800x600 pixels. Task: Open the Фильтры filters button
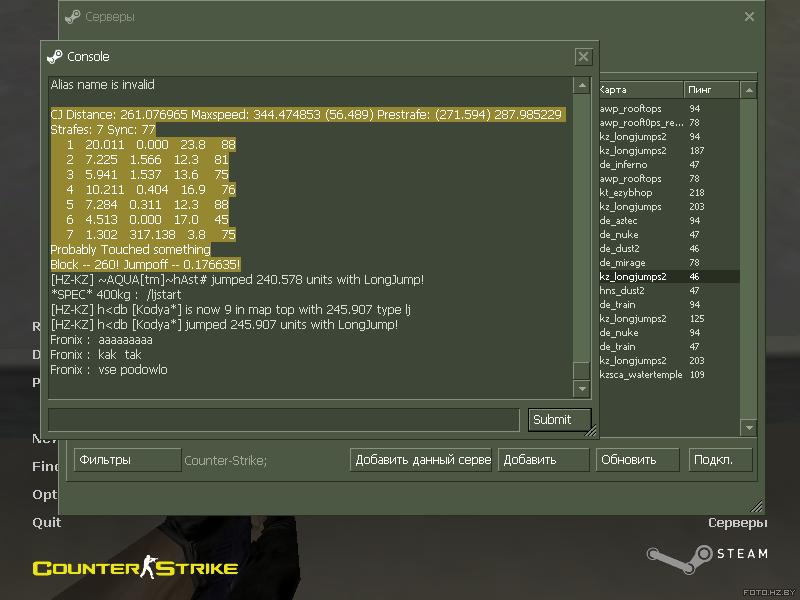pyautogui.click(x=128, y=460)
